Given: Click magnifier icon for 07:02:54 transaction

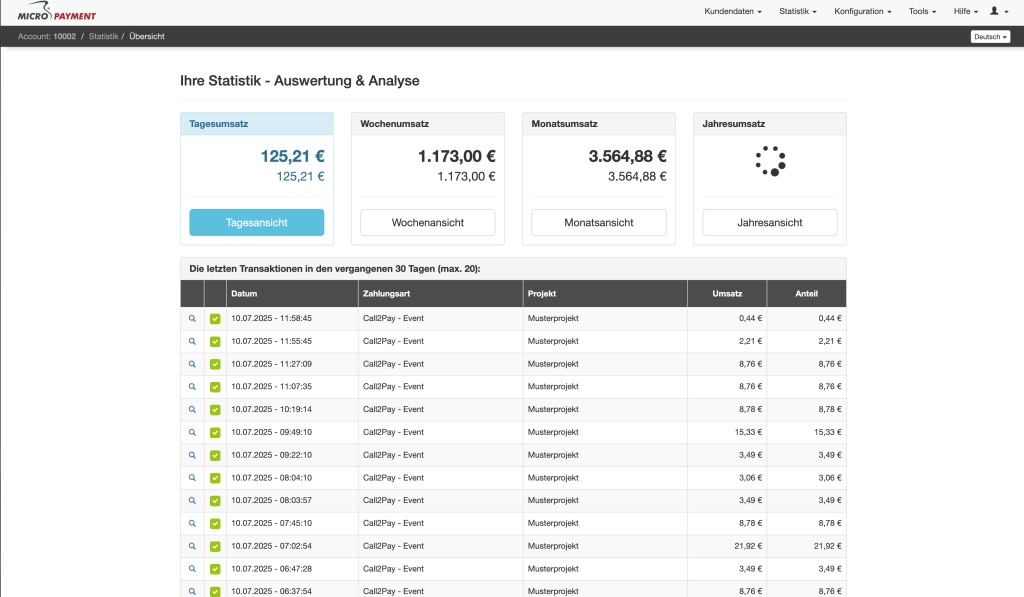Looking at the screenshot, I should click(x=192, y=545).
